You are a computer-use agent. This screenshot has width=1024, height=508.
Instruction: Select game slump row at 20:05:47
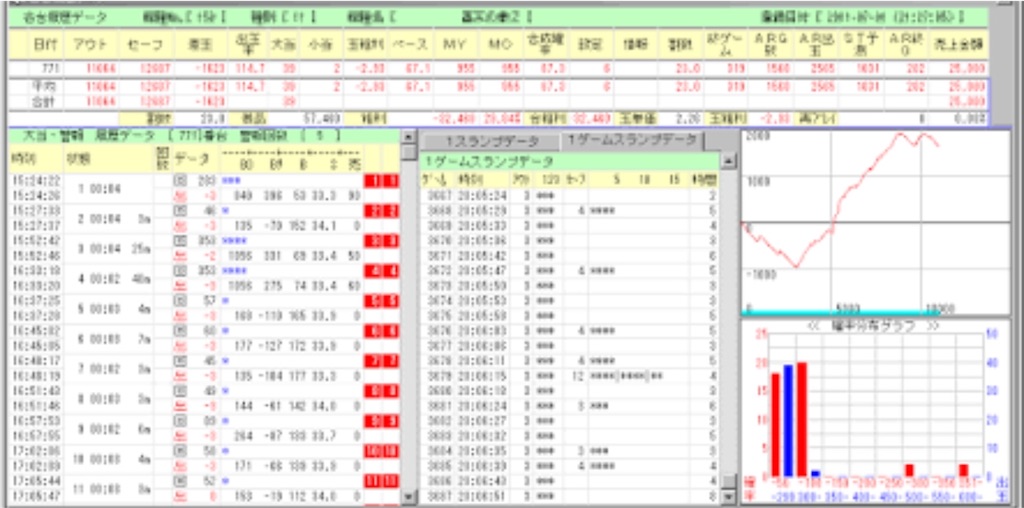(569, 270)
